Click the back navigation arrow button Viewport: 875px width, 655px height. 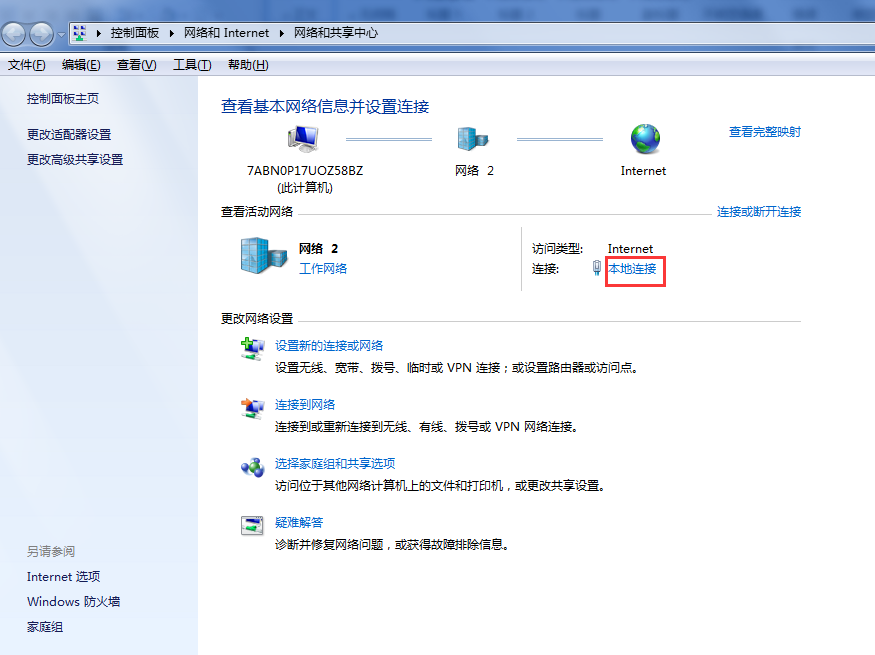pyautogui.click(x=15, y=34)
